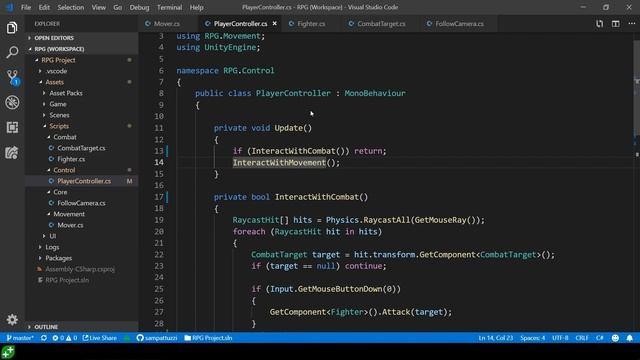Open the Selection menu

(71, 7)
